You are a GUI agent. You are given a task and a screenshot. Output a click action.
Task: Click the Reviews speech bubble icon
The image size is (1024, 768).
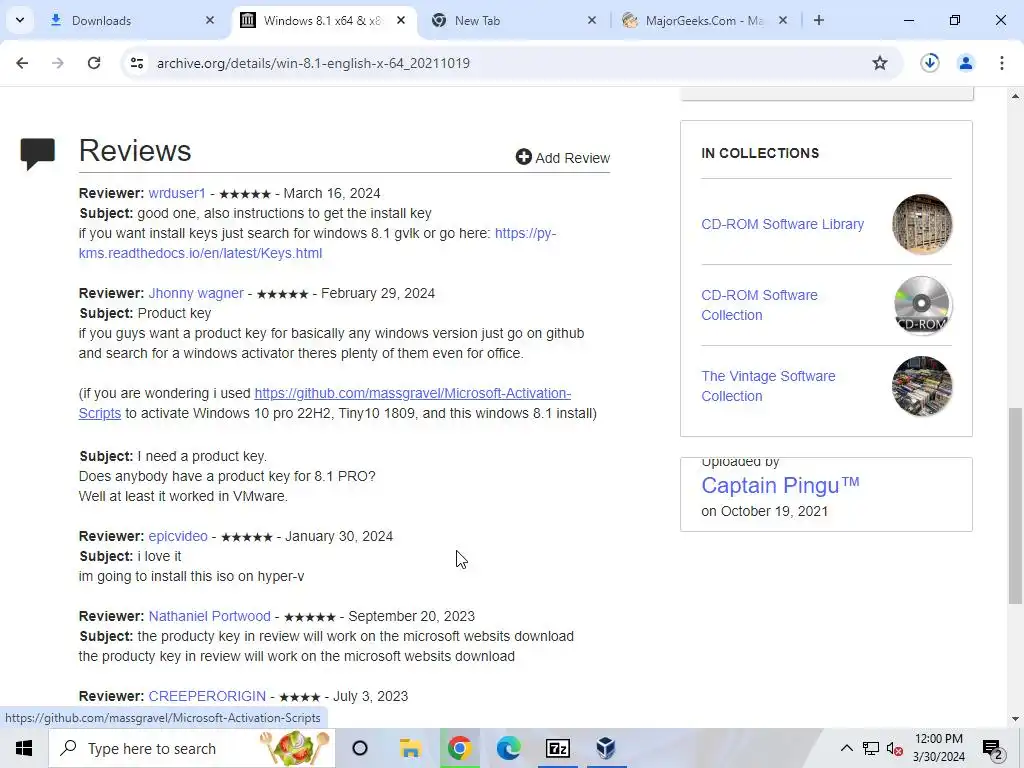pos(37,153)
